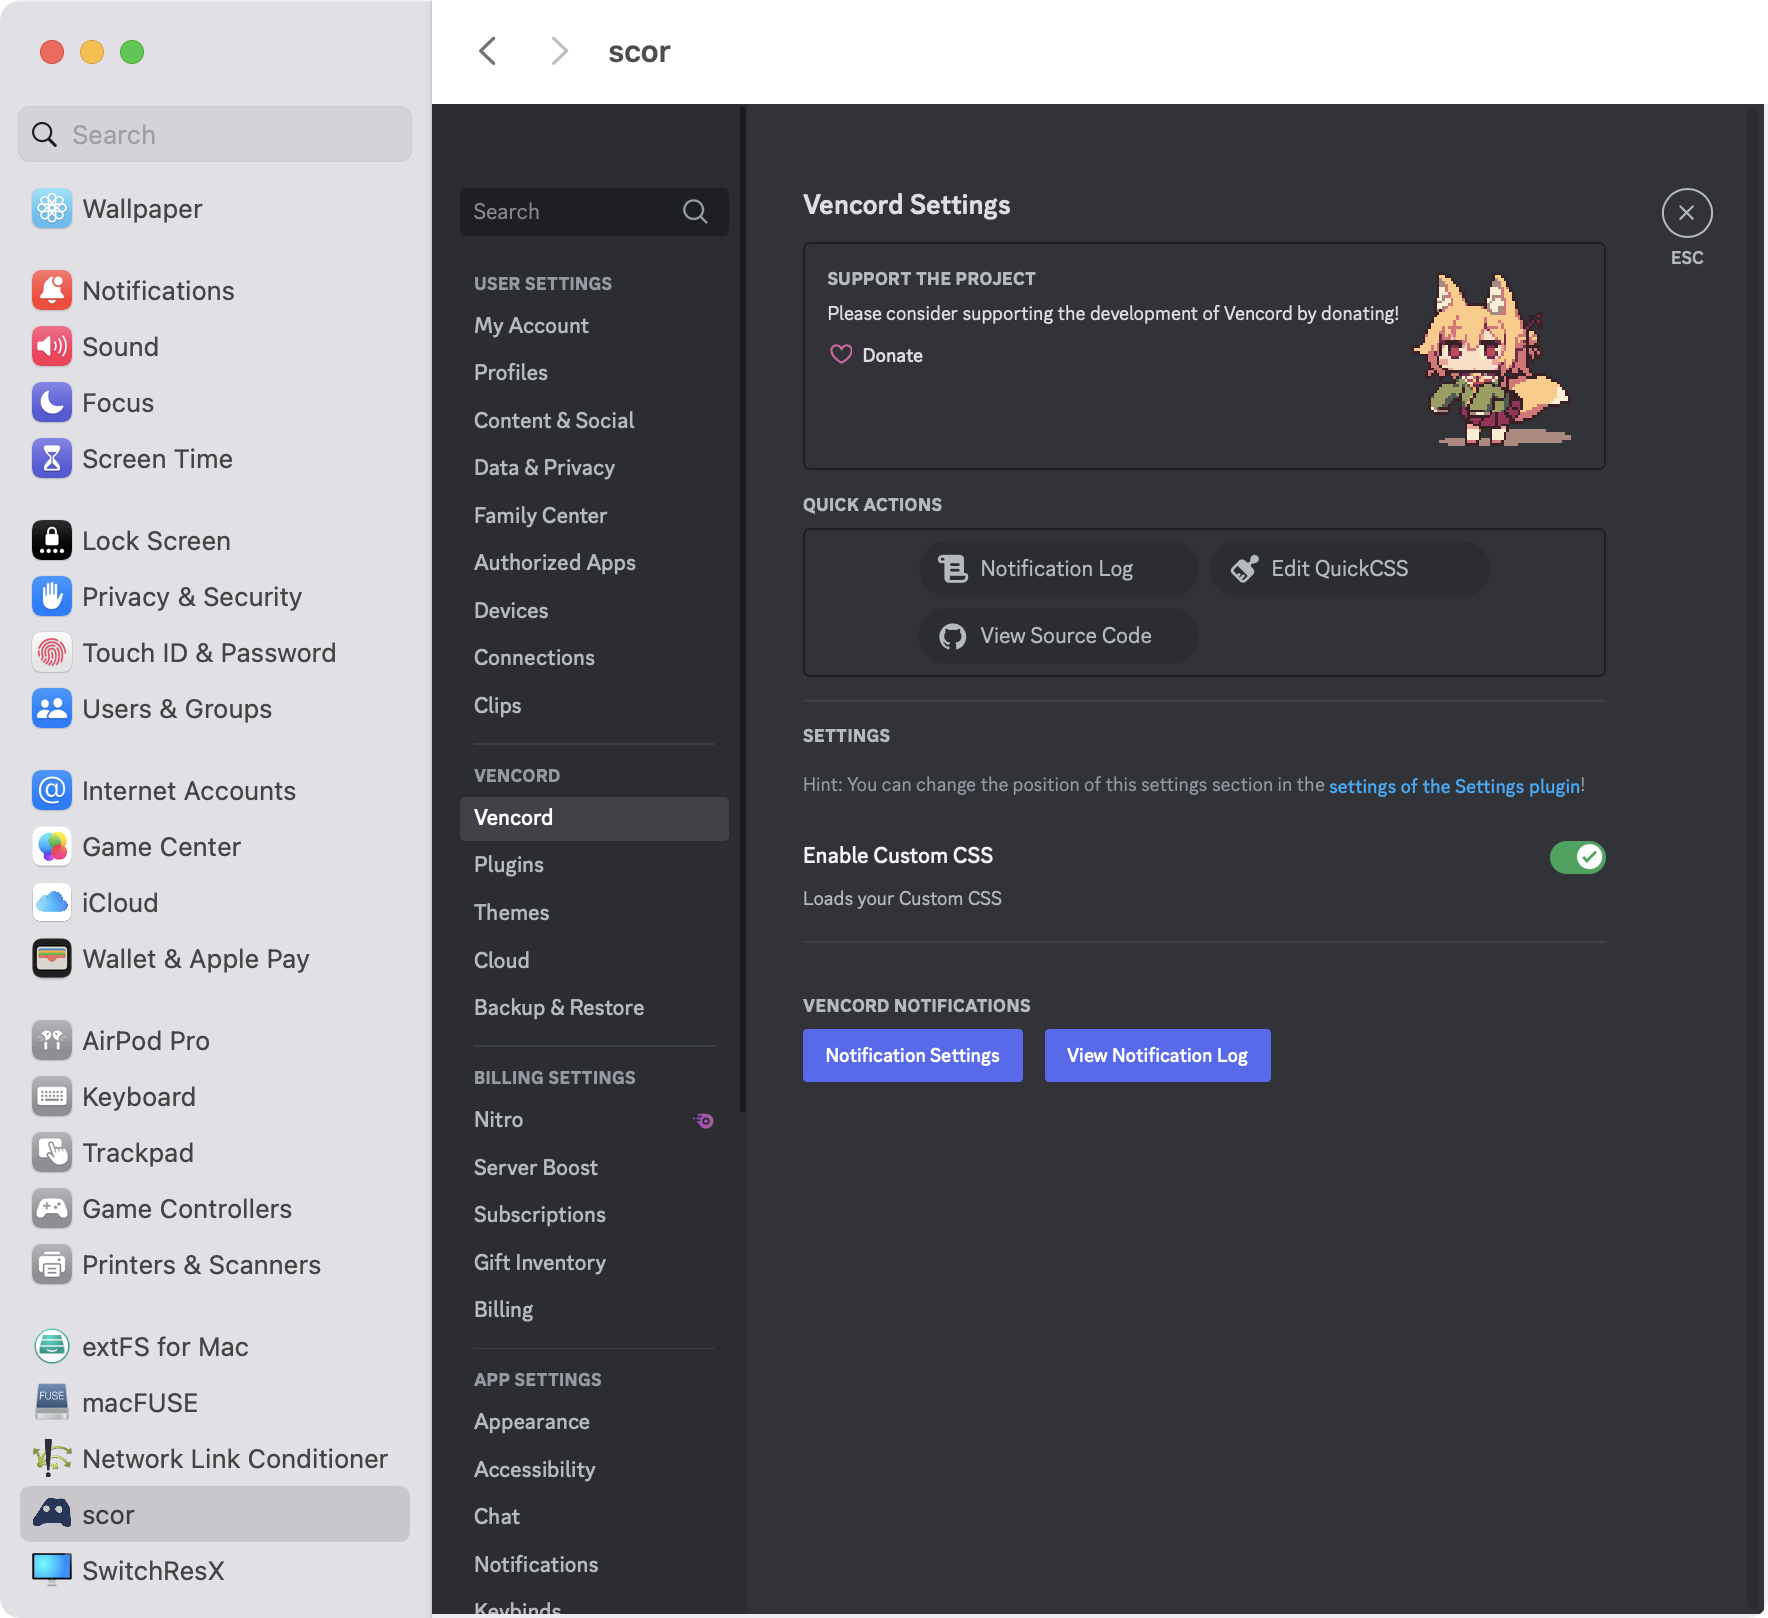The image size is (1768, 1618).
Task: Open Privacy & Security hand icon
Action: (52, 597)
